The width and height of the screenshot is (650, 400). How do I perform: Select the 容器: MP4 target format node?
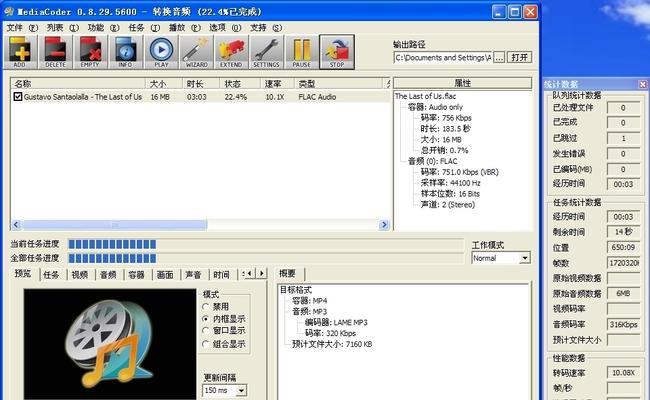(309, 301)
